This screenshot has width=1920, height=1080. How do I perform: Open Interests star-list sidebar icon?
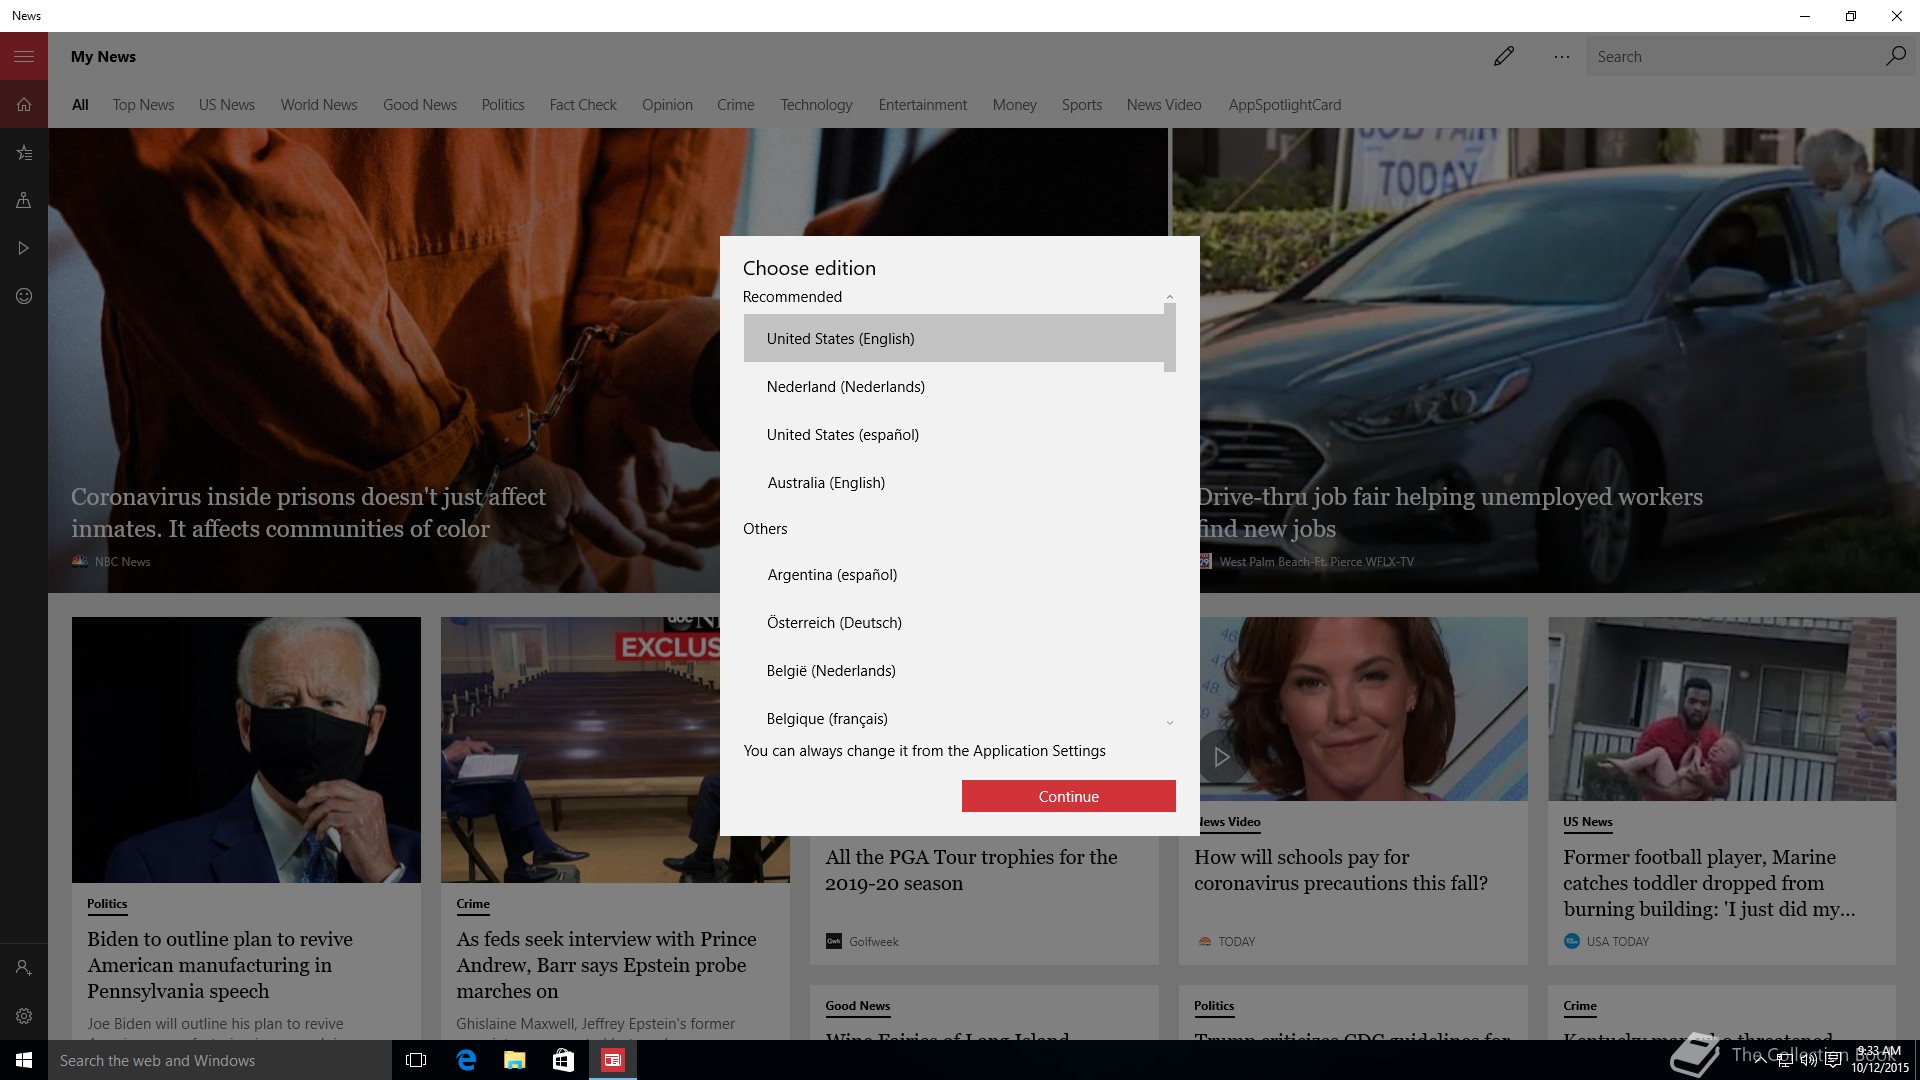tap(24, 152)
